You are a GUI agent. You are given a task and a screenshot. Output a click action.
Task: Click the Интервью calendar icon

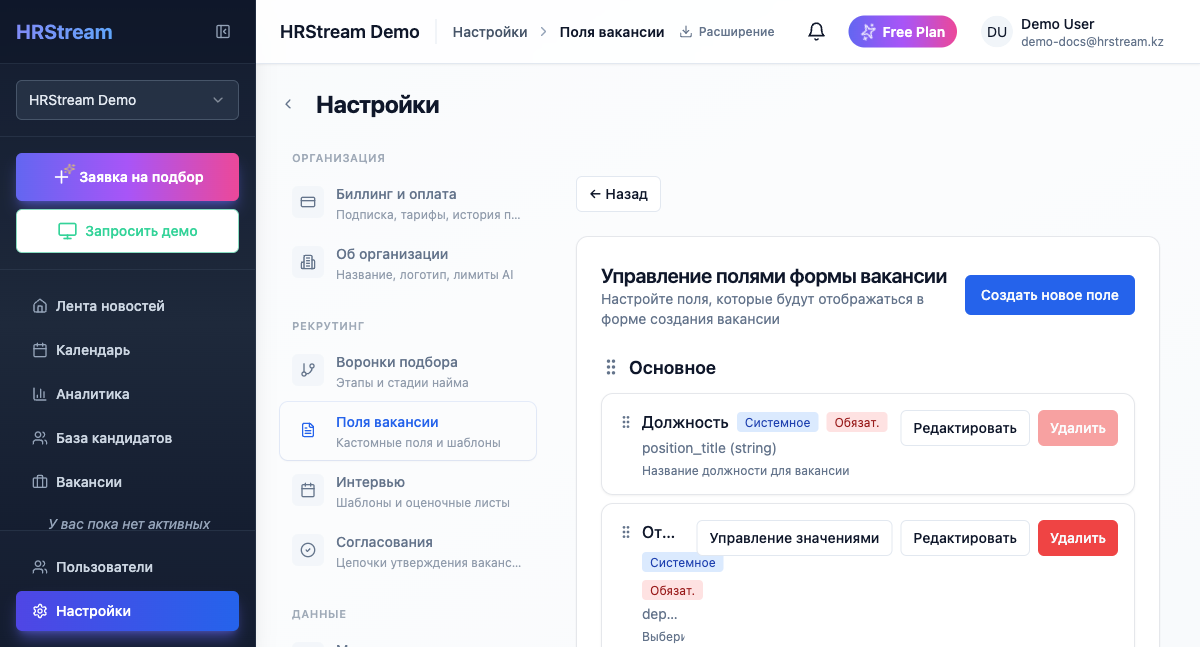click(x=307, y=490)
